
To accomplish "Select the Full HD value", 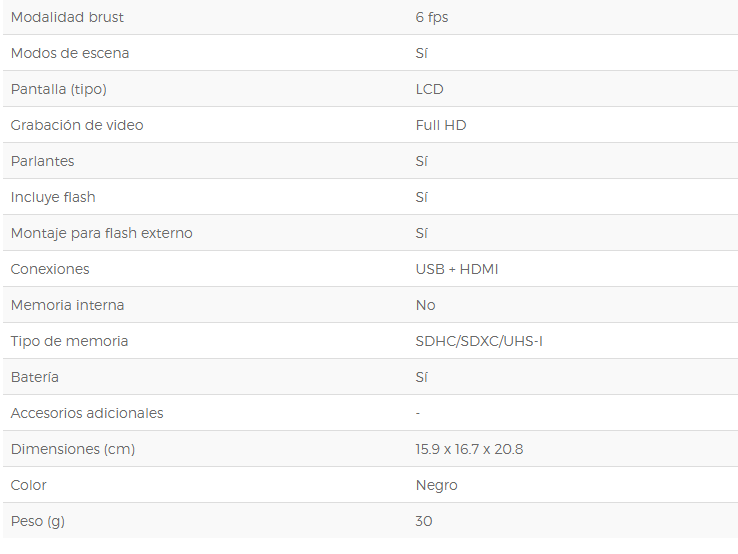I will pyautogui.click(x=441, y=125).
